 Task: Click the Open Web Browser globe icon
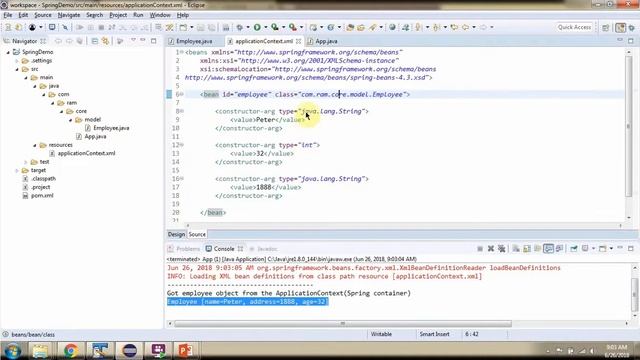[x=392, y=27]
